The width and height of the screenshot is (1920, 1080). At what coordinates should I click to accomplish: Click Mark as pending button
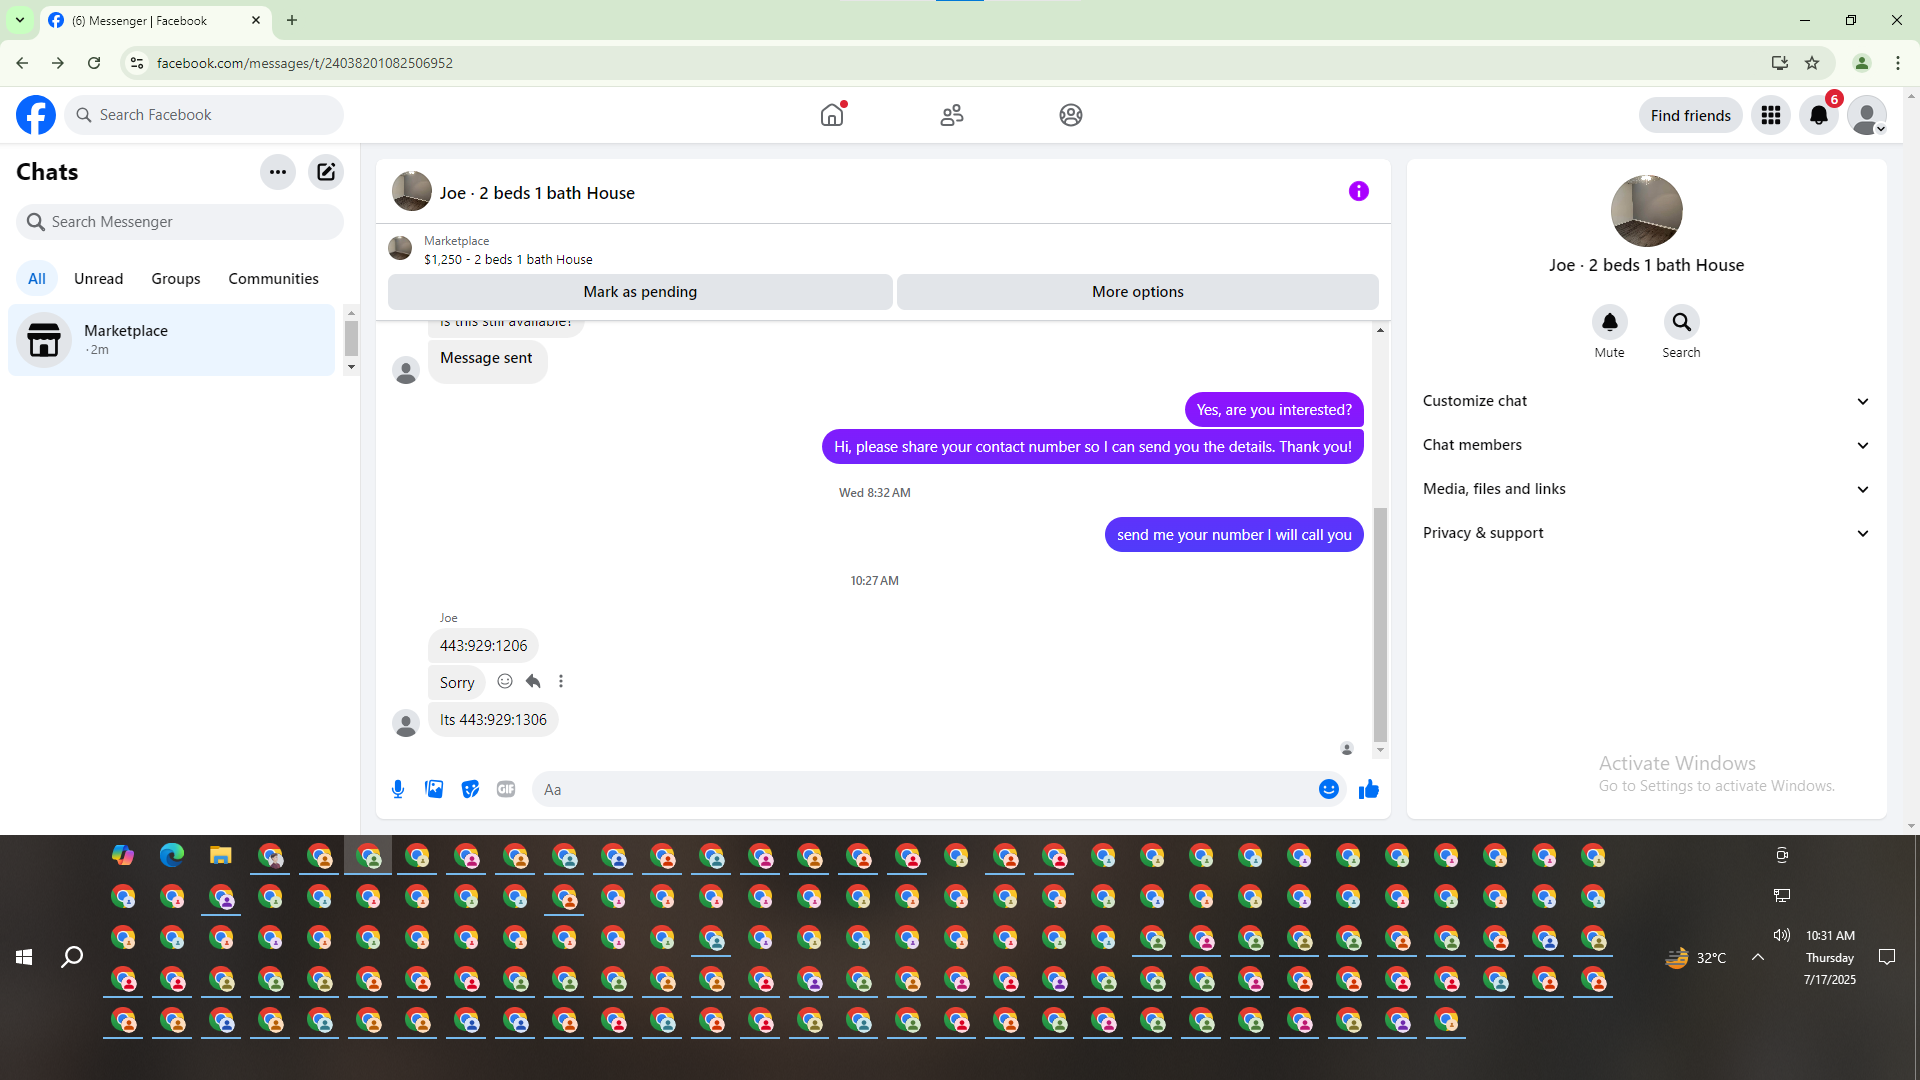640,292
